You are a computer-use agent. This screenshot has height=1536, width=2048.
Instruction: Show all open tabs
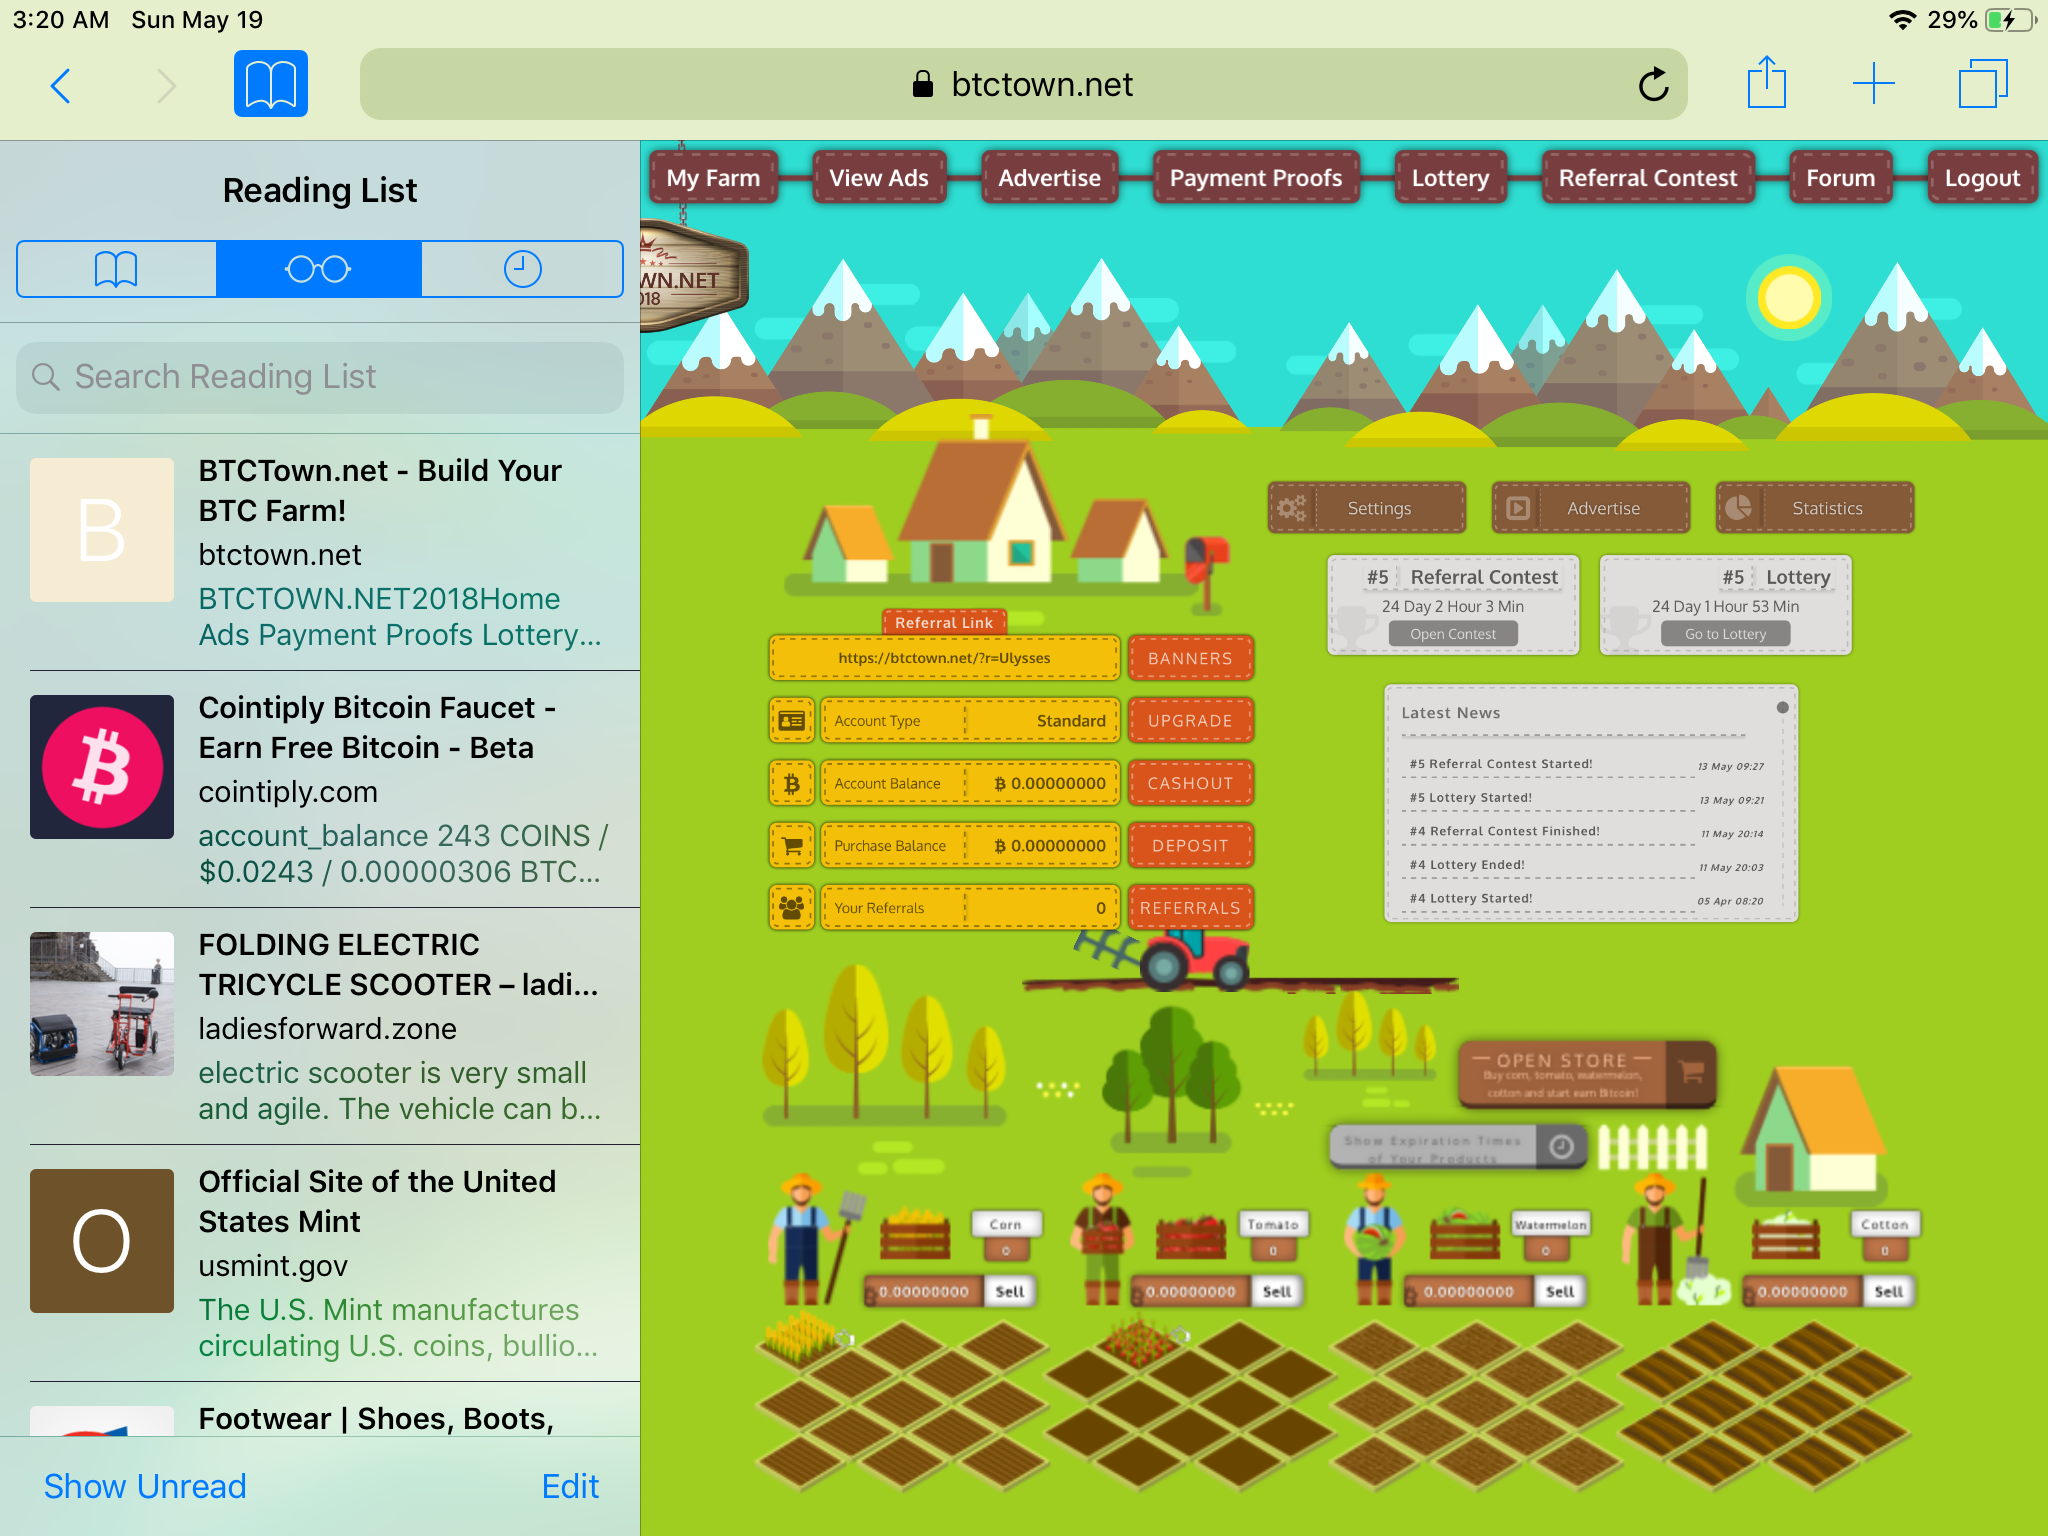pyautogui.click(x=1982, y=84)
